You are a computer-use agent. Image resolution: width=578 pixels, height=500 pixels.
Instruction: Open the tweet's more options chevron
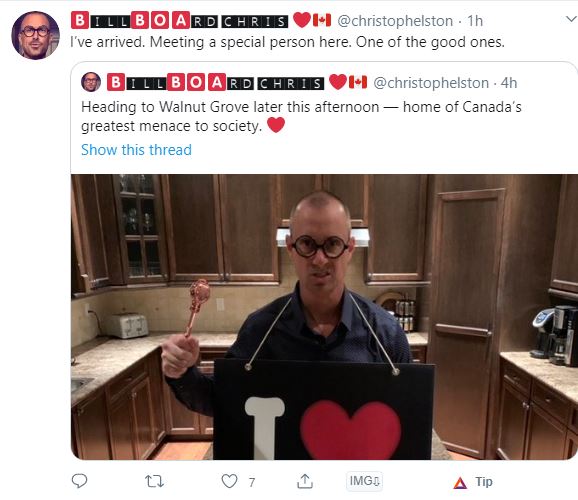pyautogui.click(x=571, y=18)
